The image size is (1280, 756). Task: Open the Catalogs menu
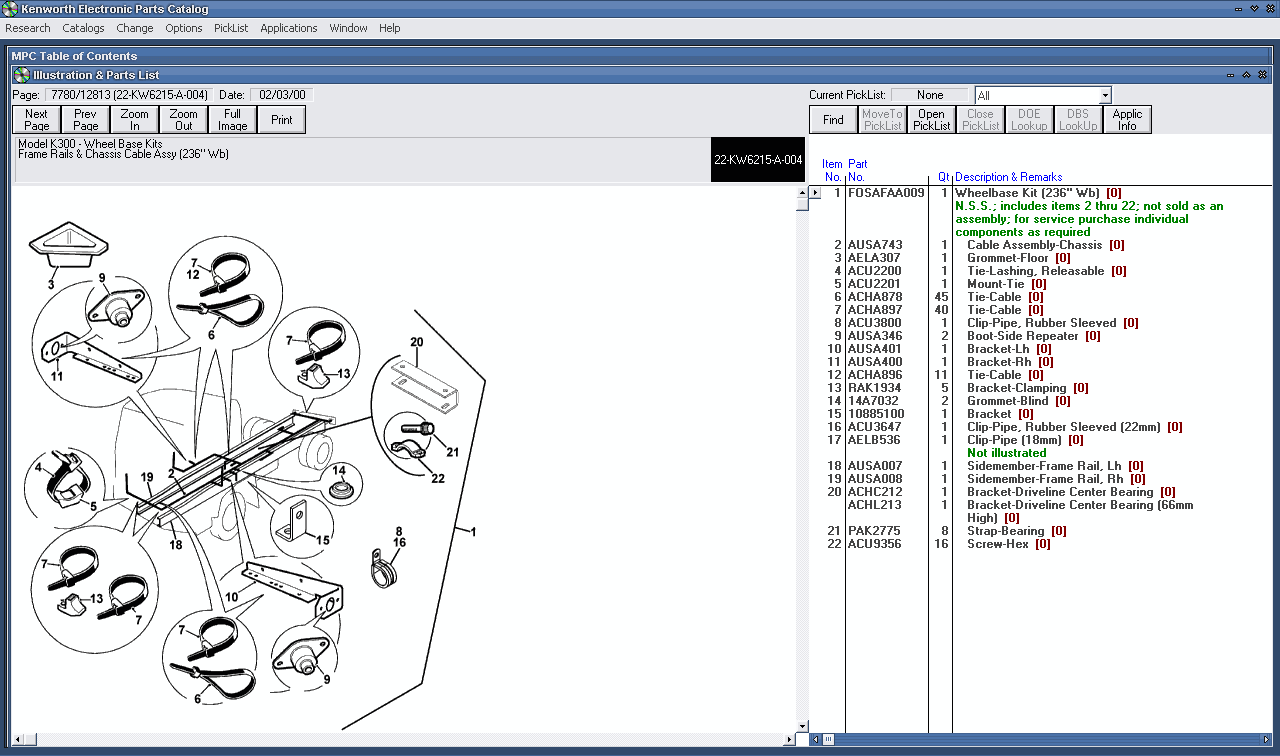coord(83,28)
